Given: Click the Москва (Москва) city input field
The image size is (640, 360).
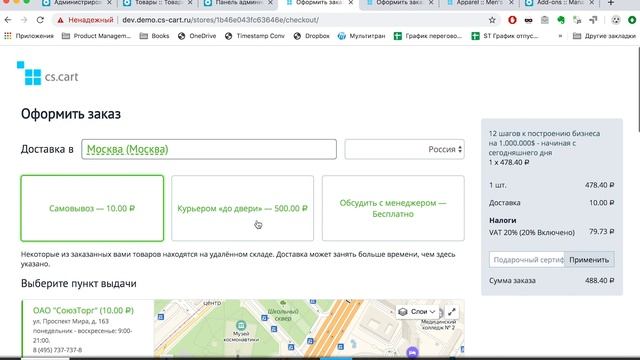Looking at the screenshot, I should pyautogui.click(x=209, y=149).
